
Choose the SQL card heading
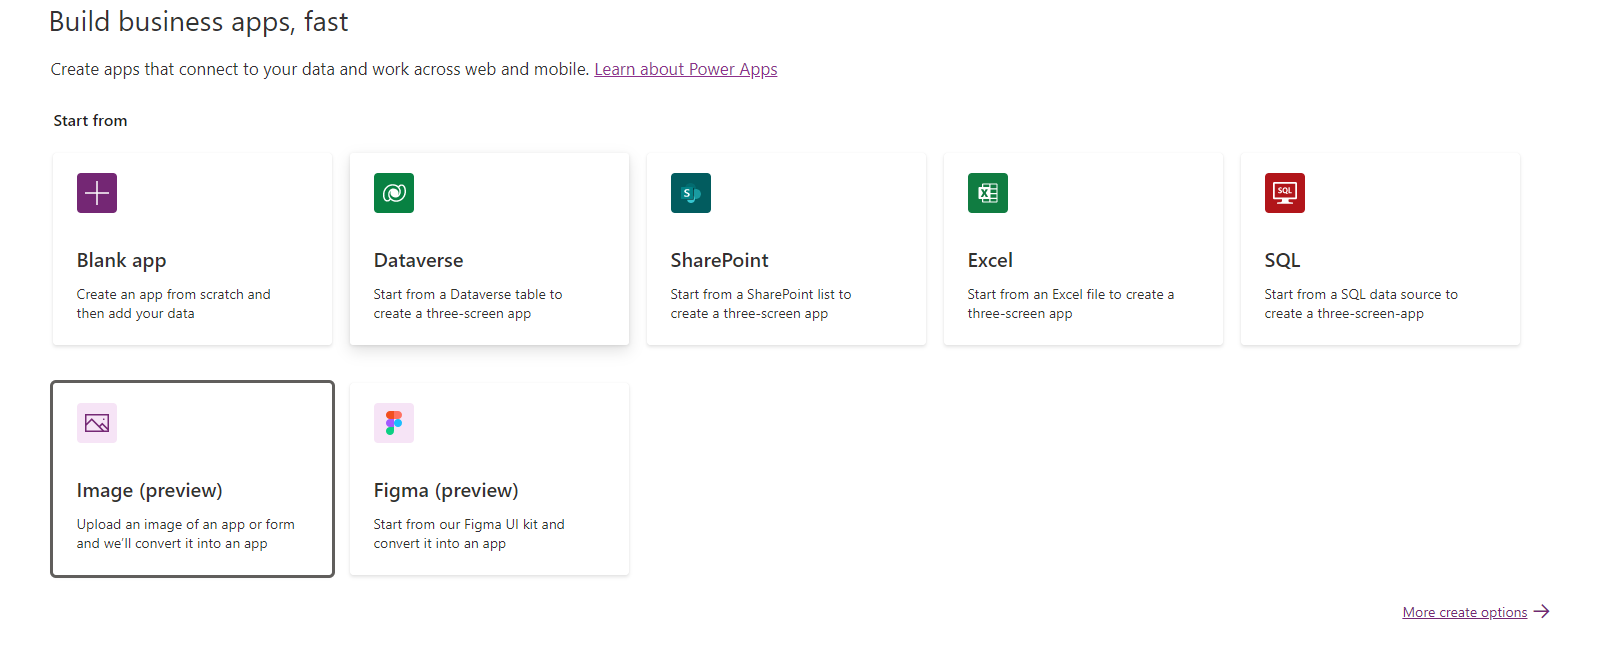pos(1282,260)
